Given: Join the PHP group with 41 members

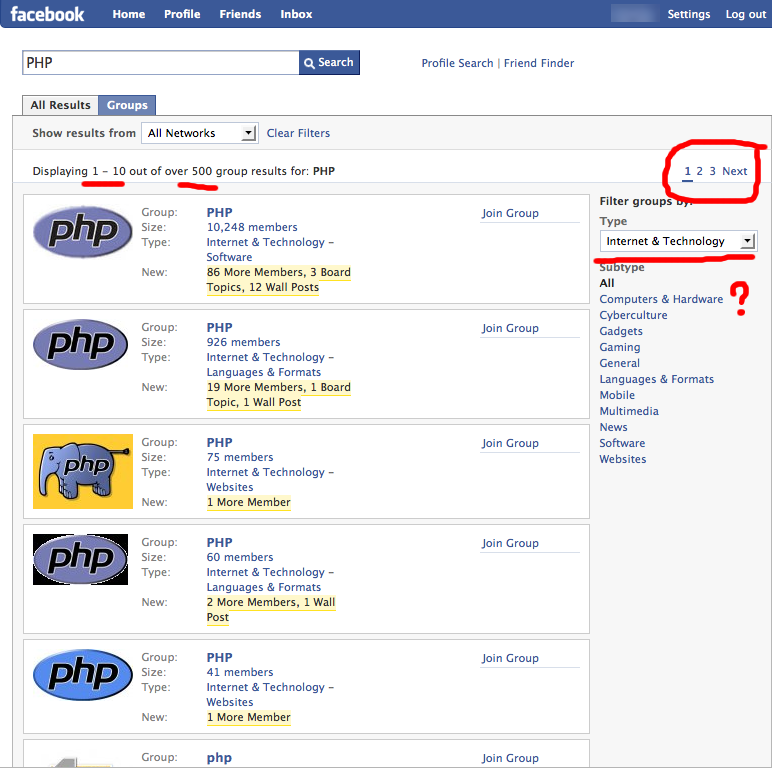Looking at the screenshot, I should click(x=510, y=658).
